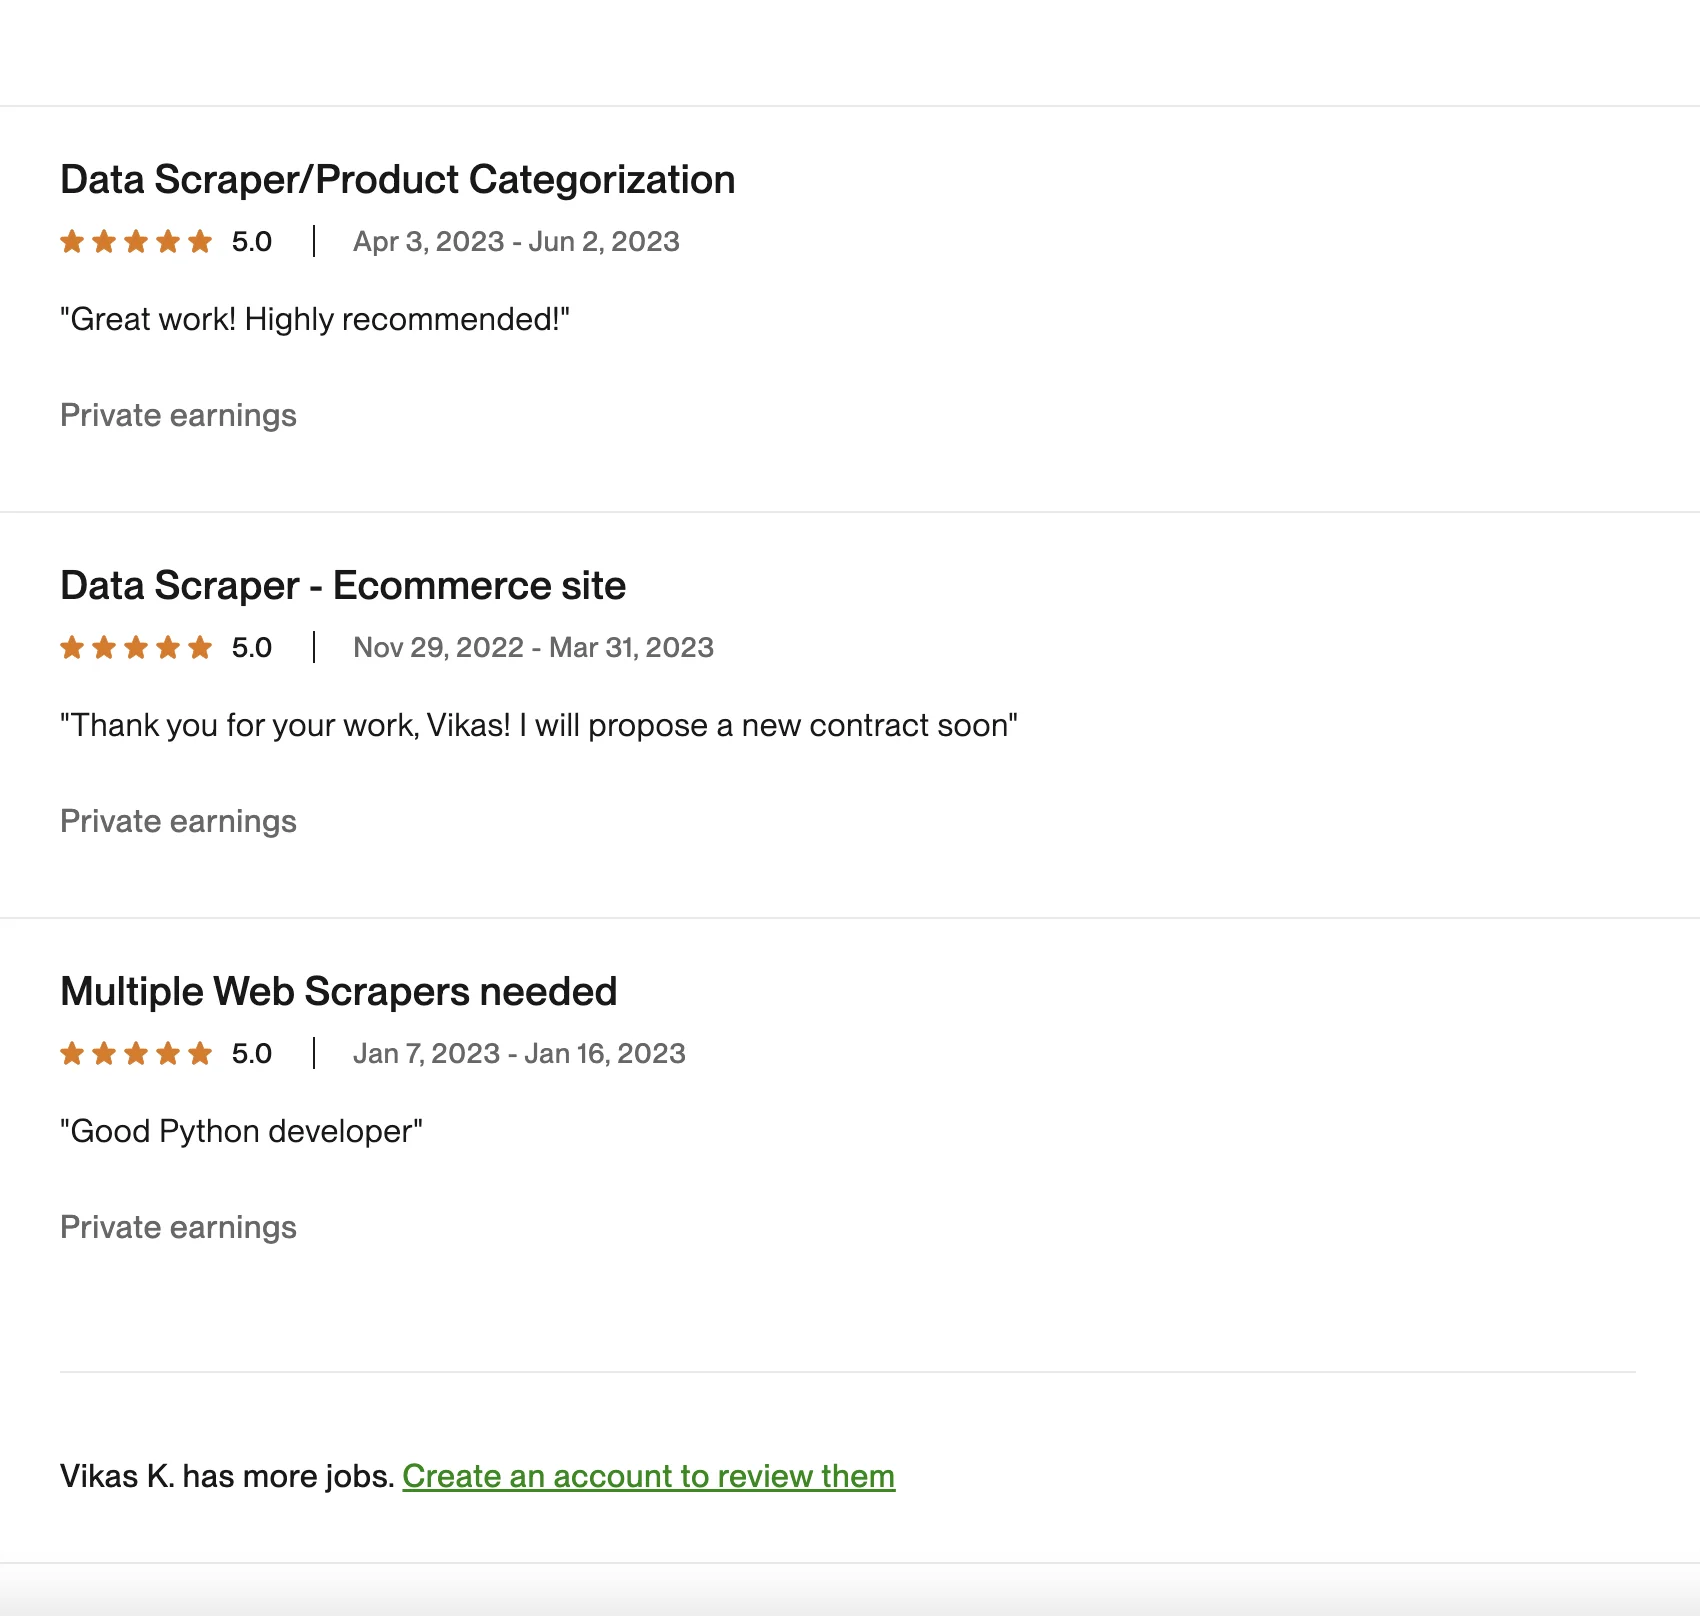This screenshot has height=1616, width=1700.
Task: Click the Jan 7, 2023 - Jan 16, 2023 date range
Action: coord(519,1054)
